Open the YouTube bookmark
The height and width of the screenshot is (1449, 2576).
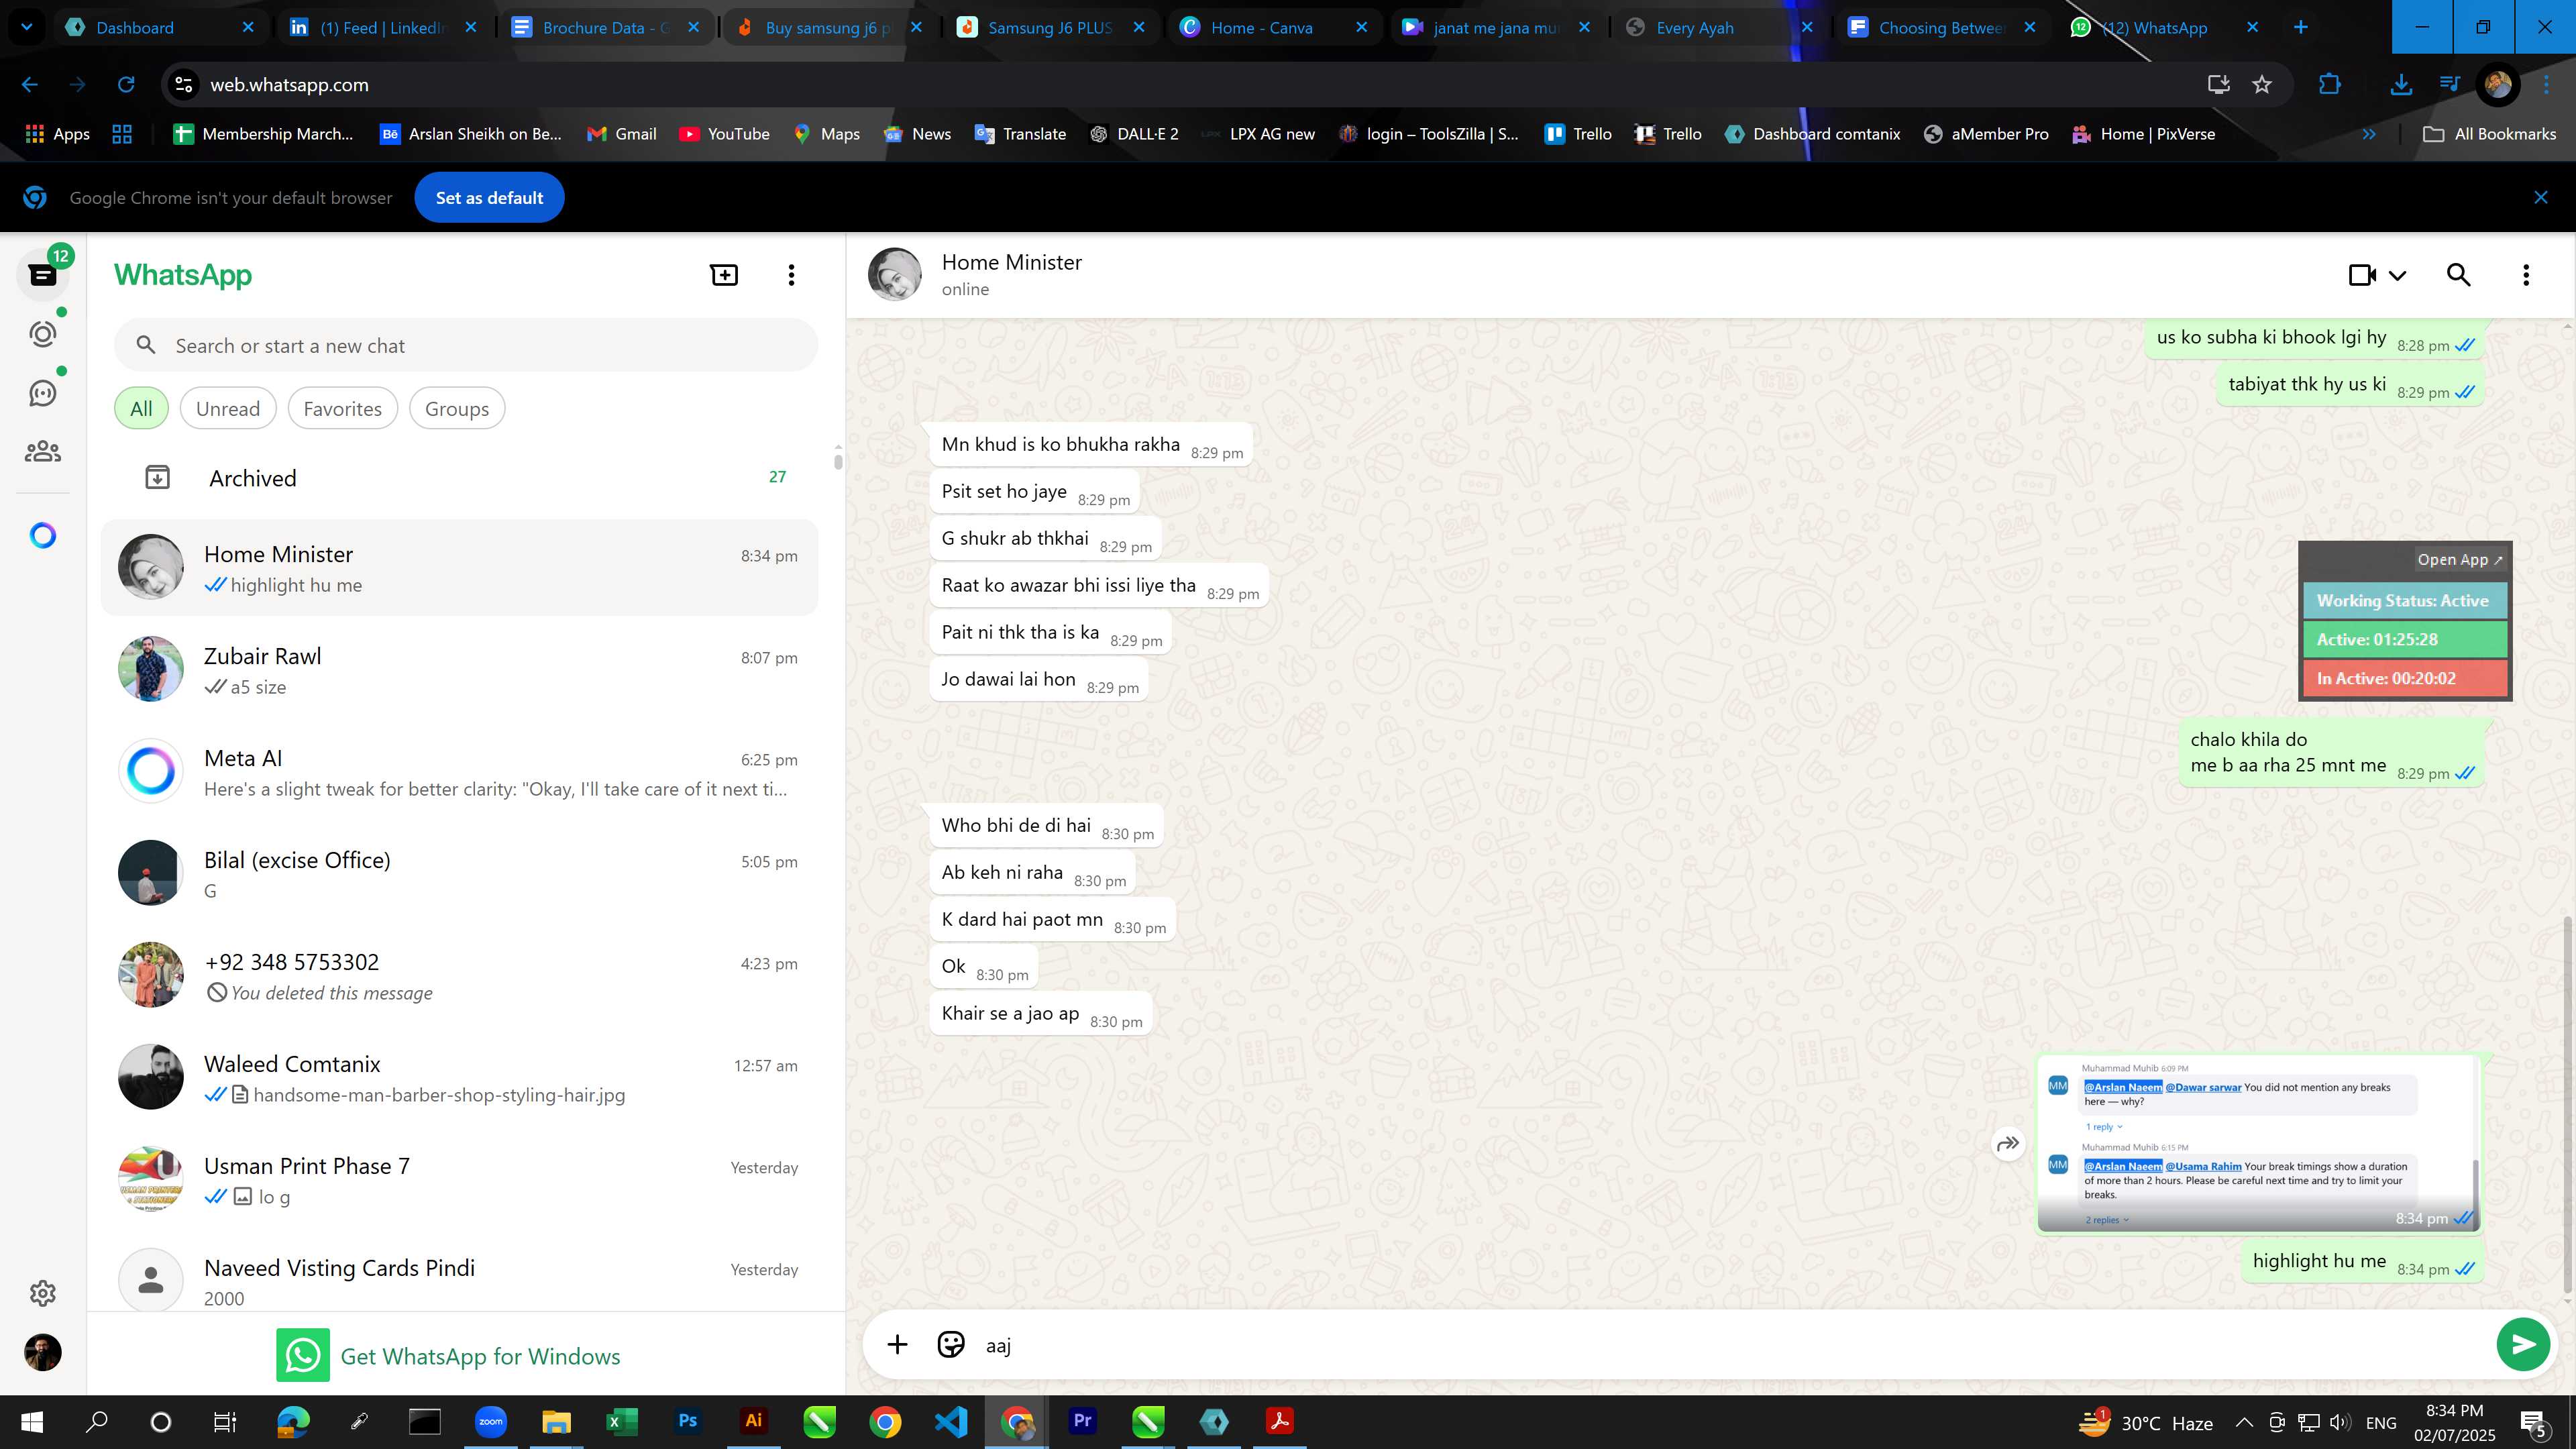[724, 134]
